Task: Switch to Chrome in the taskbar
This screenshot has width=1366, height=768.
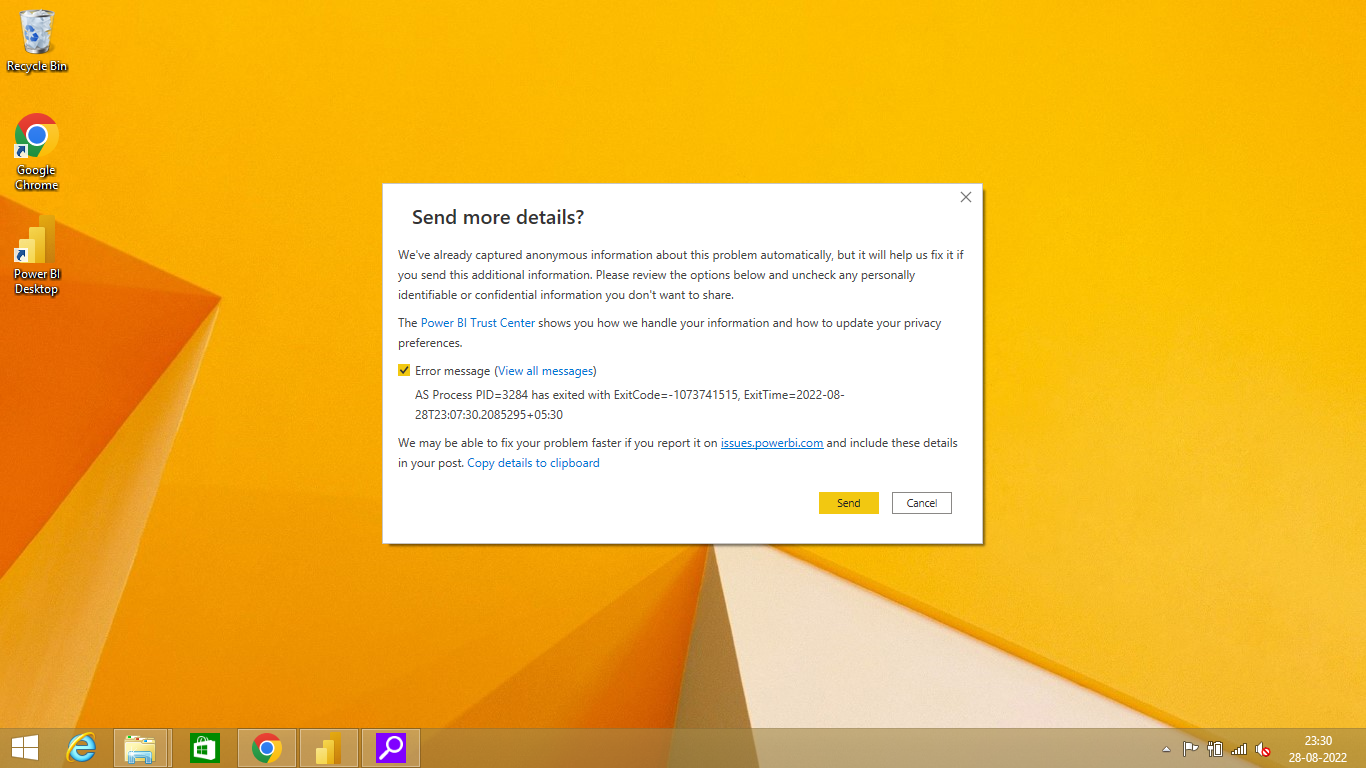Action: point(266,748)
